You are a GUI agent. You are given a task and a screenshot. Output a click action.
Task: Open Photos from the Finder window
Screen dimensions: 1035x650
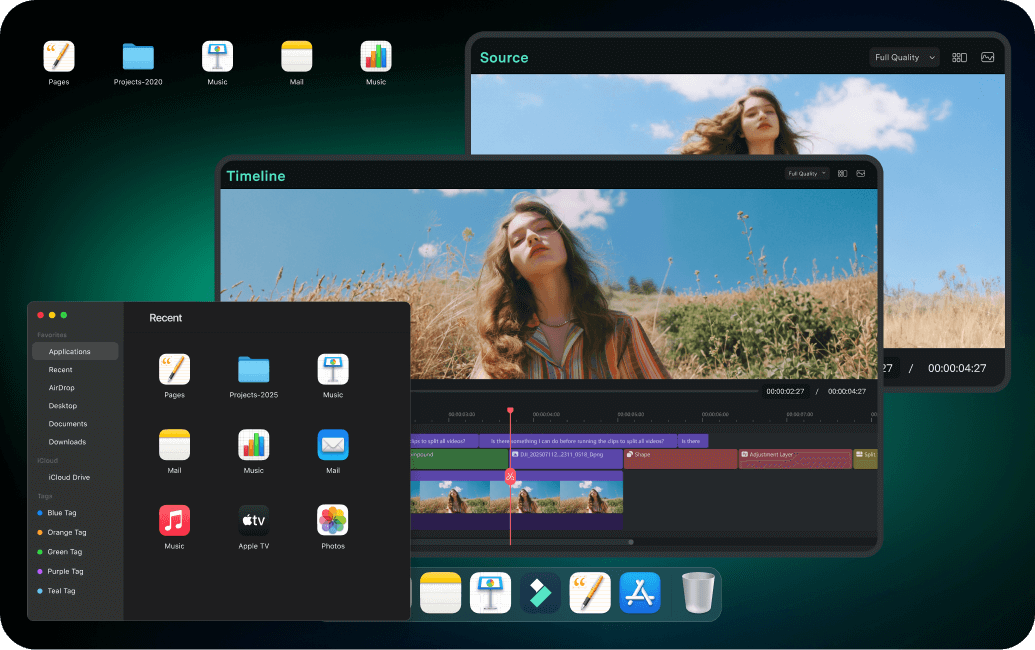(x=333, y=521)
